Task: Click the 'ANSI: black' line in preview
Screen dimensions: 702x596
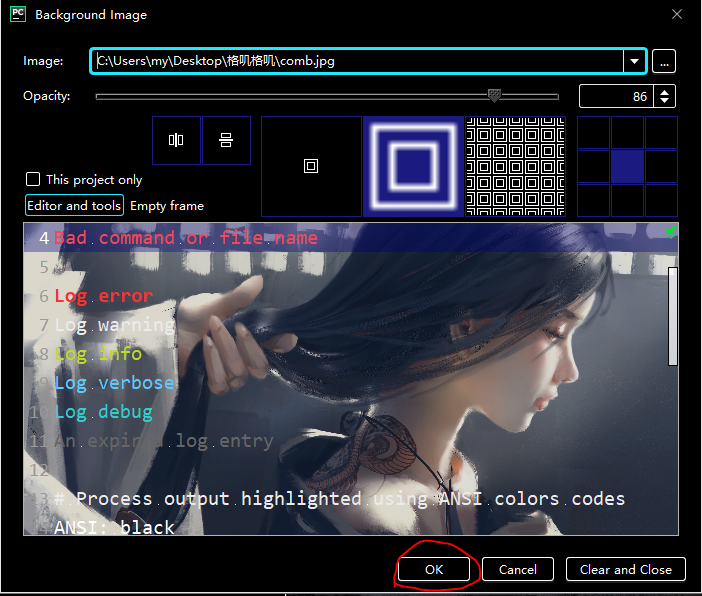Action: (x=114, y=527)
